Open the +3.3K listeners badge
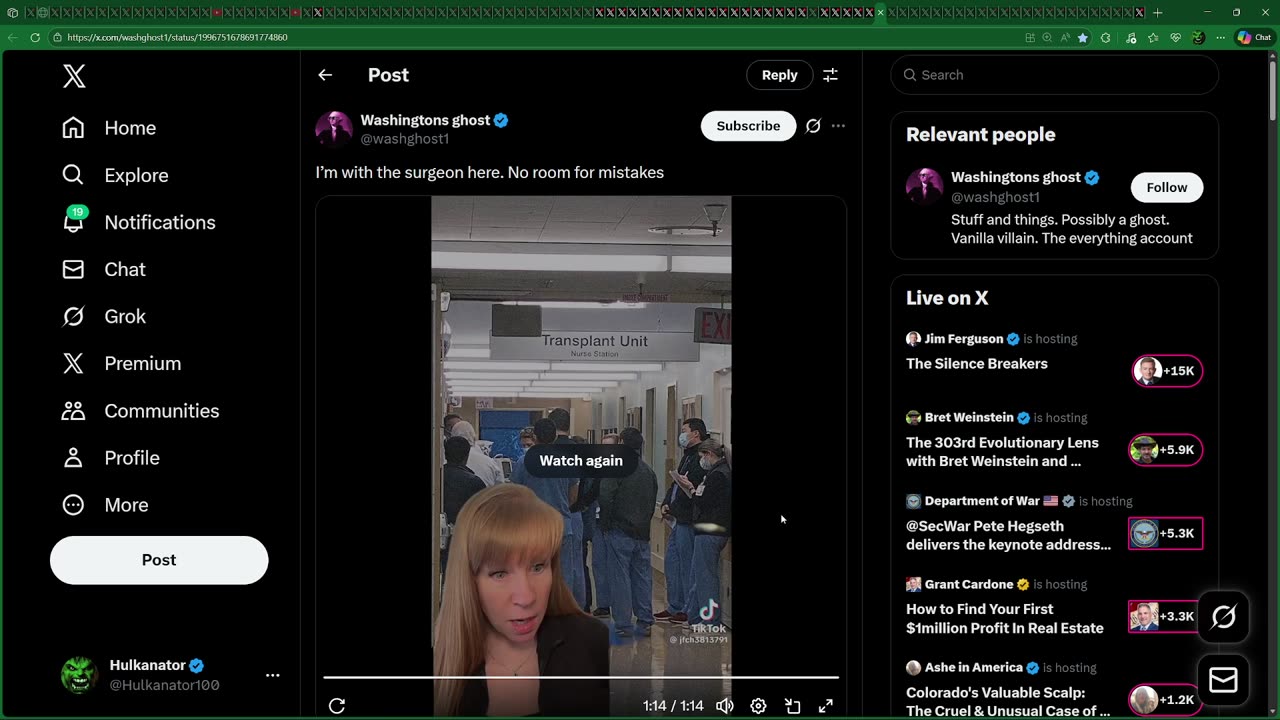Screen dimensions: 1280x720 pyautogui.click(x=1165, y=616)
